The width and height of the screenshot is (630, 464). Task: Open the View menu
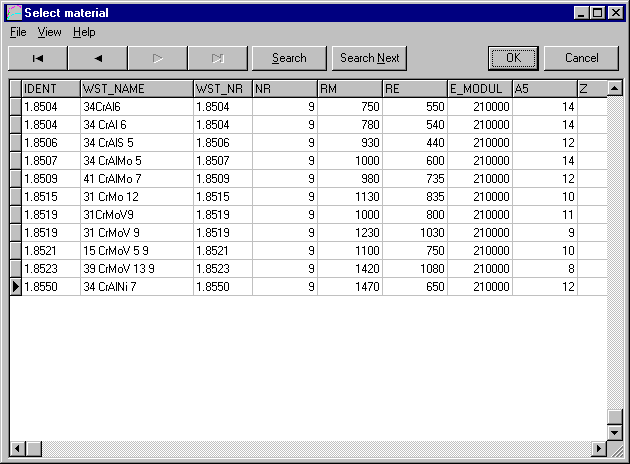[x=49, y=32]
